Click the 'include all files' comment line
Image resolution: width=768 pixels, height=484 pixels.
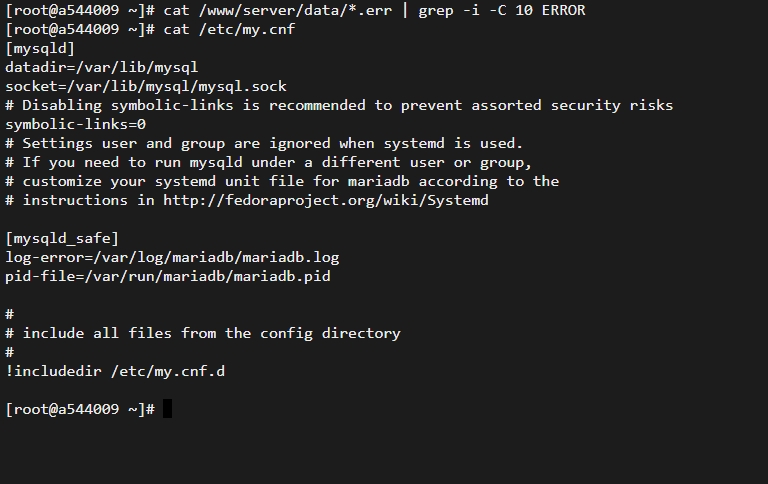[x=203, y=333]
